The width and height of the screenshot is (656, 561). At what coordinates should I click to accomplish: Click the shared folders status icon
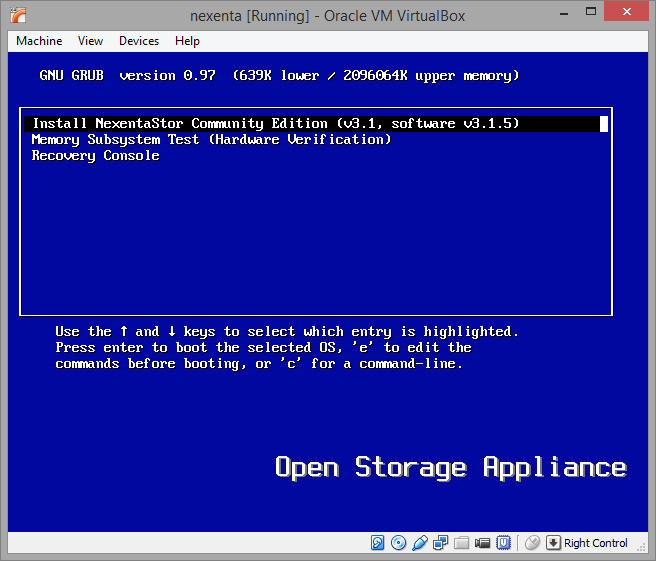(461, 543)
